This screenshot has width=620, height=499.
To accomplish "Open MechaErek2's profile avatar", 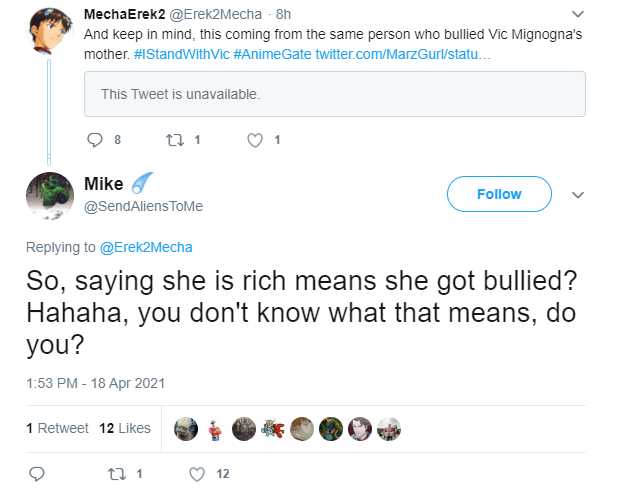I will point(50,31).
